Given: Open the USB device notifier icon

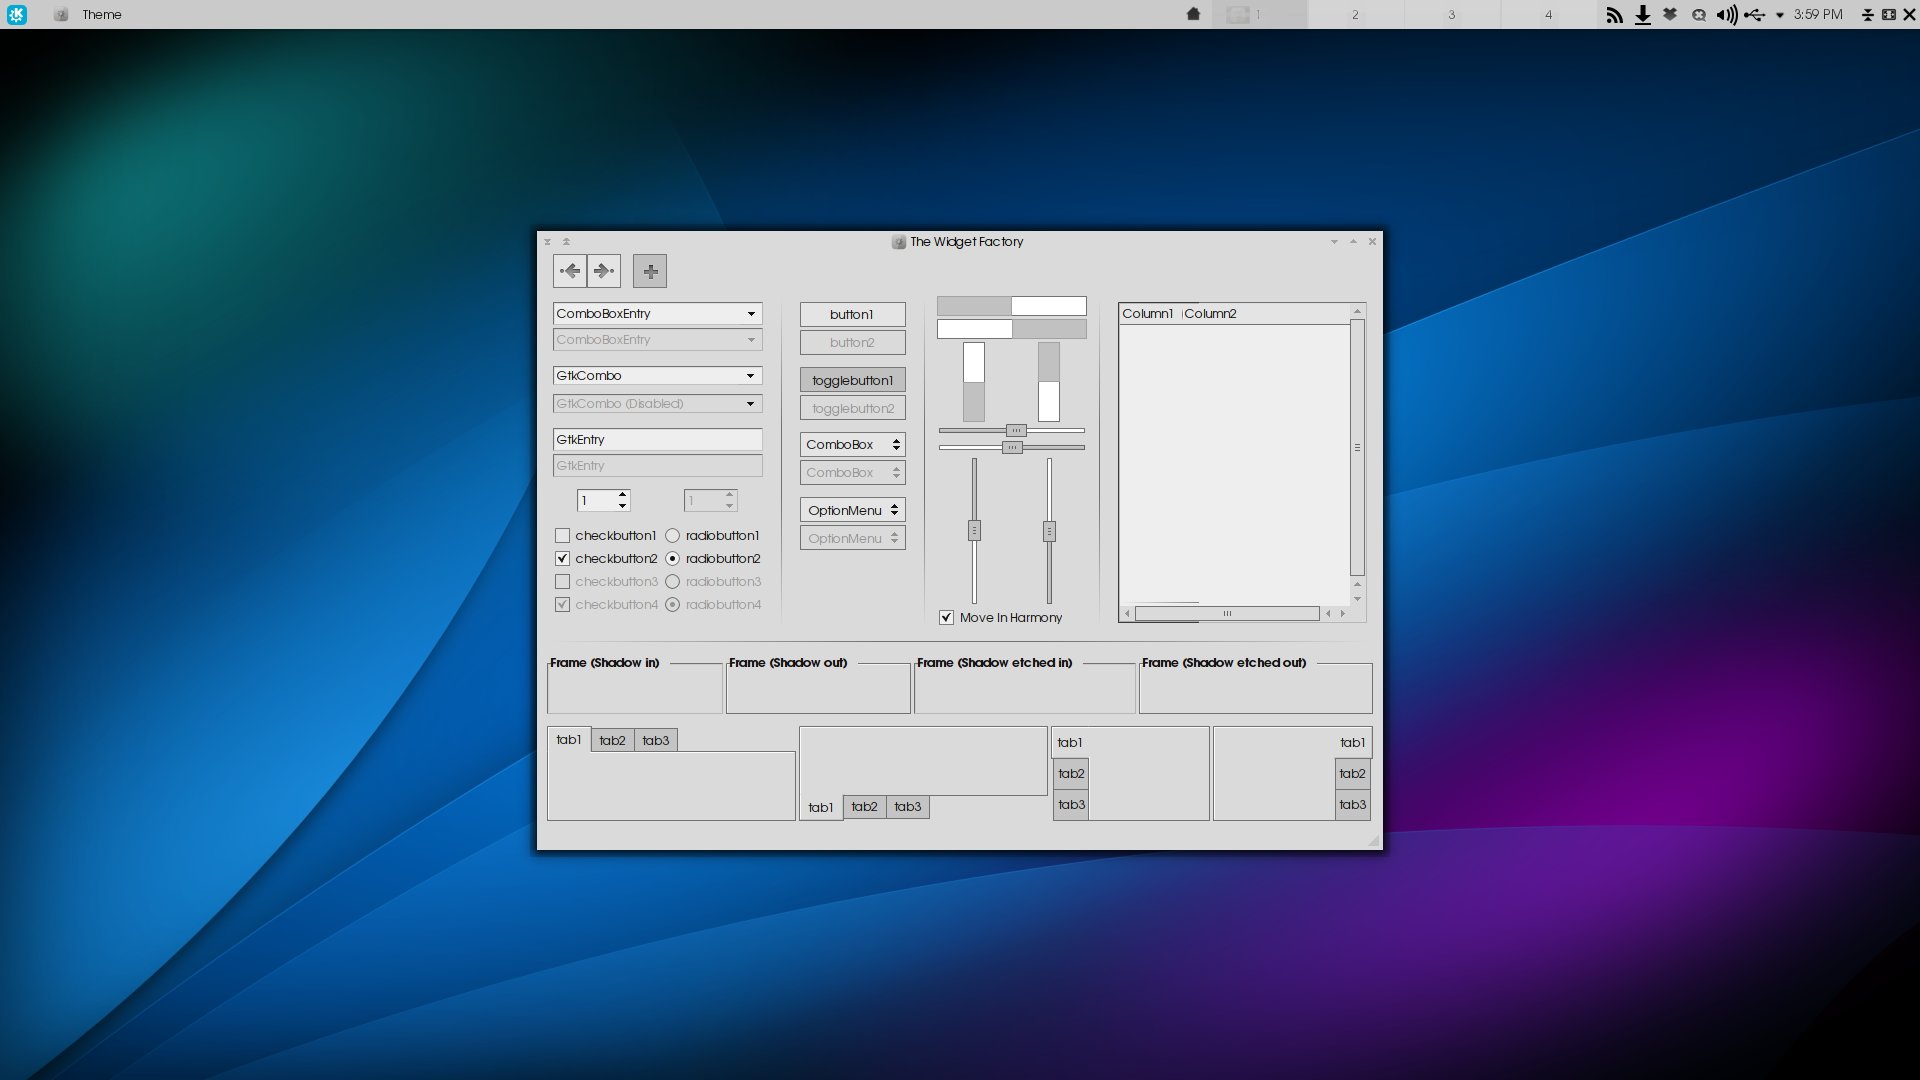Looking at the screenshot, I should pyautogui.click(x=1754, y=15).
